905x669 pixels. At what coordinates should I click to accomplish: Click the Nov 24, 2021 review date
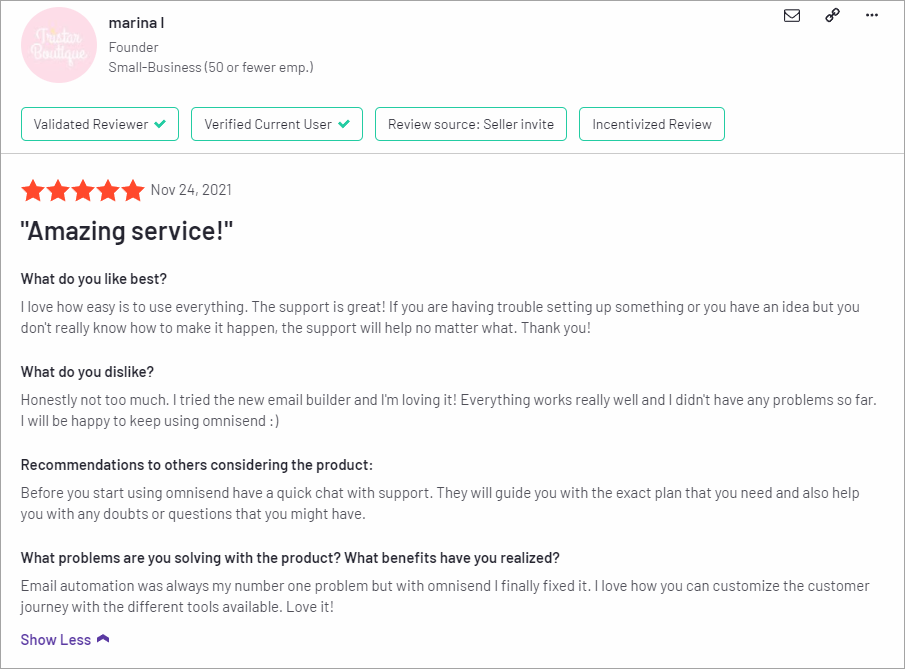[191, 190]
